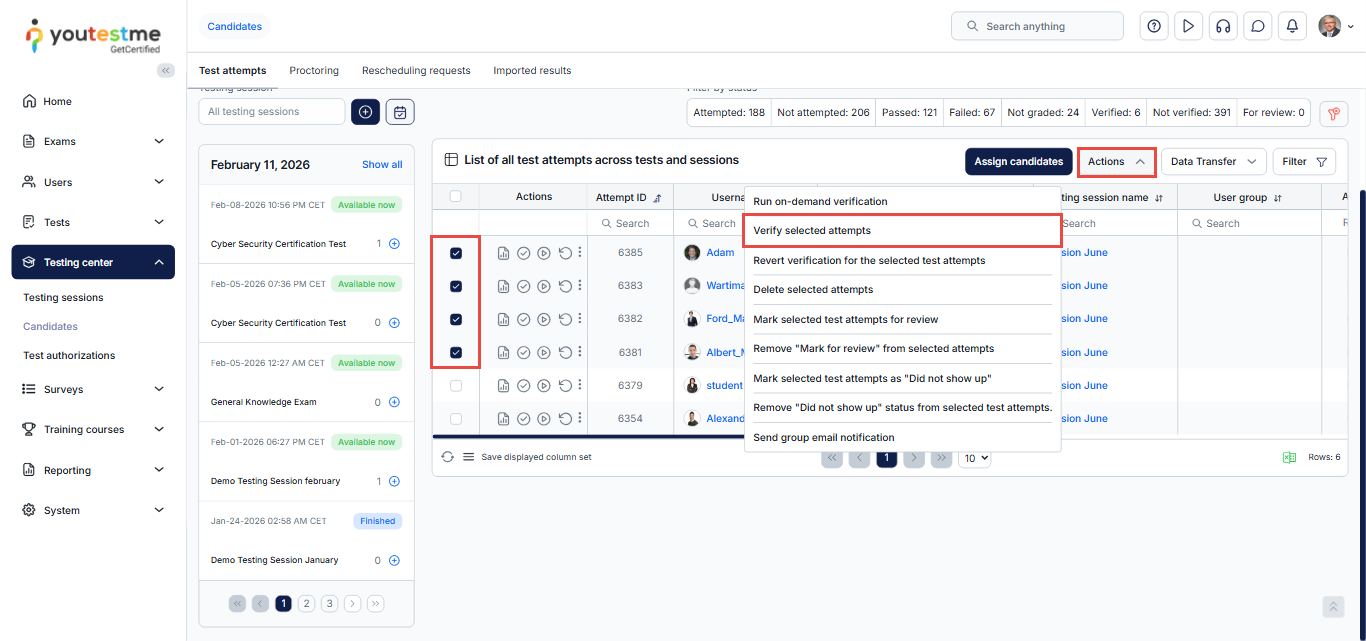The image size is (1366, 641).
Task: Click the notifications bell icon
Action: click(x=1292, y=26)
